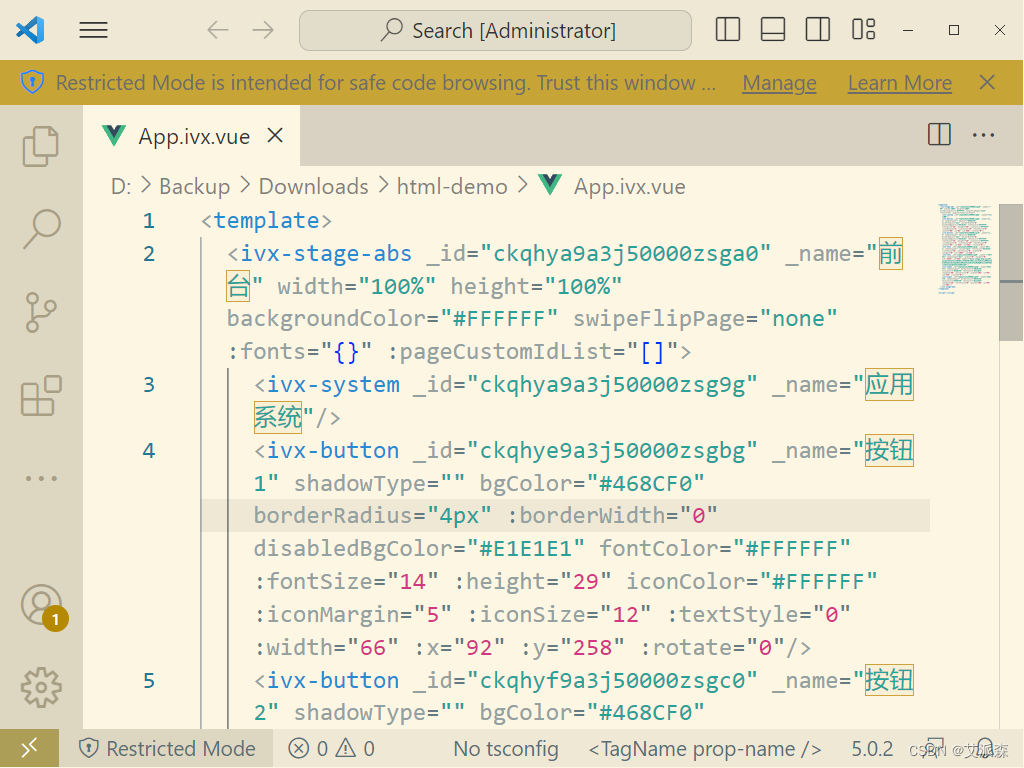Image resolution: width=1024 pixels, height=768 pixels.
Task: Open the Customize Layout button
Action: coord(864,30)
